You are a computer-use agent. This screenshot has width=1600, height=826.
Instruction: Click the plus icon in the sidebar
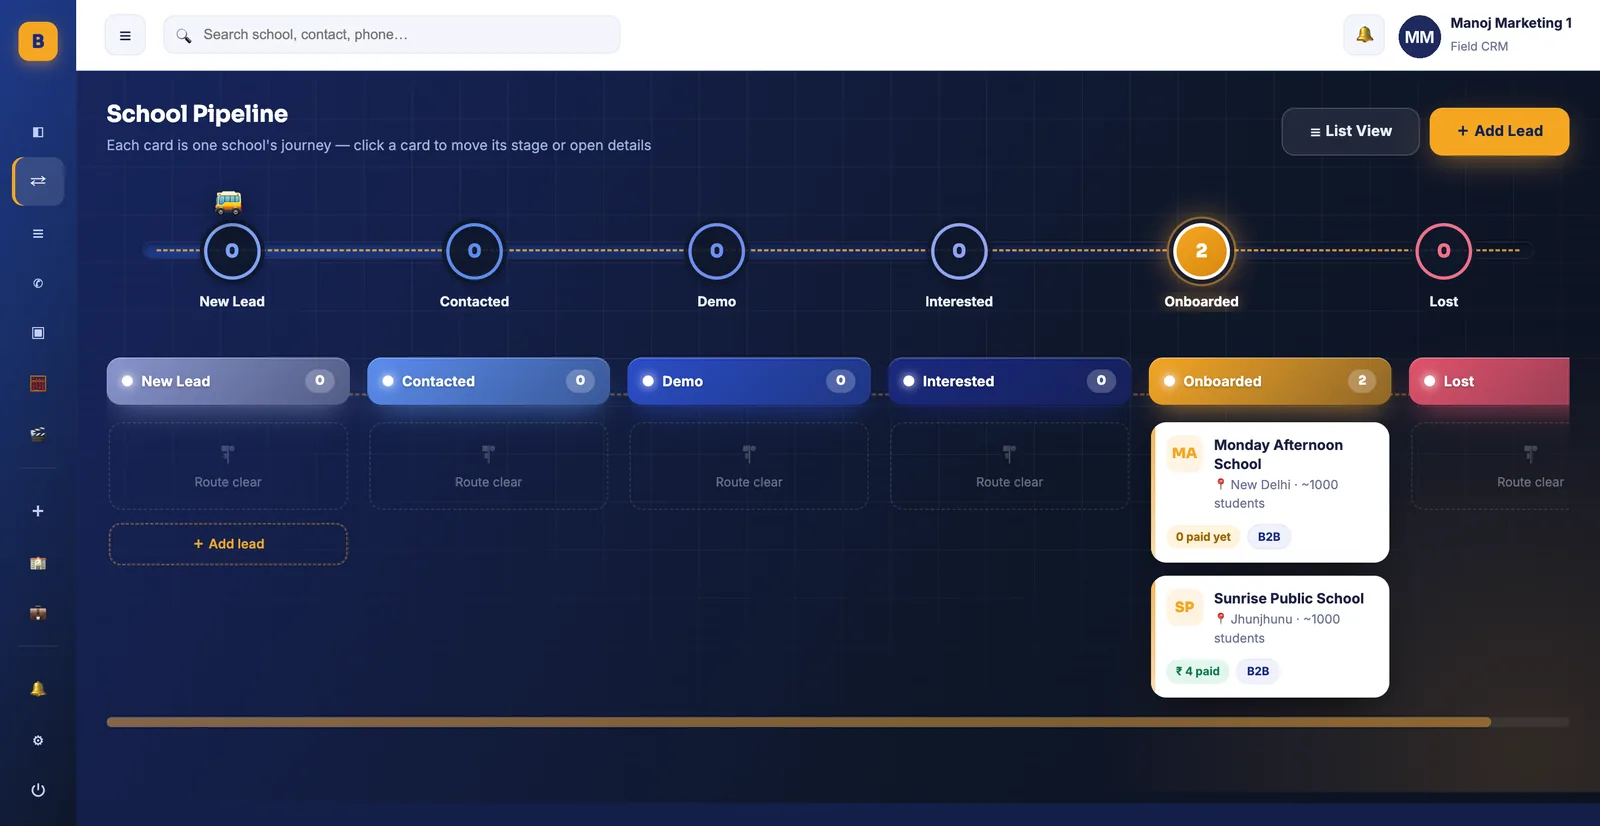click(x=38, y=511)
